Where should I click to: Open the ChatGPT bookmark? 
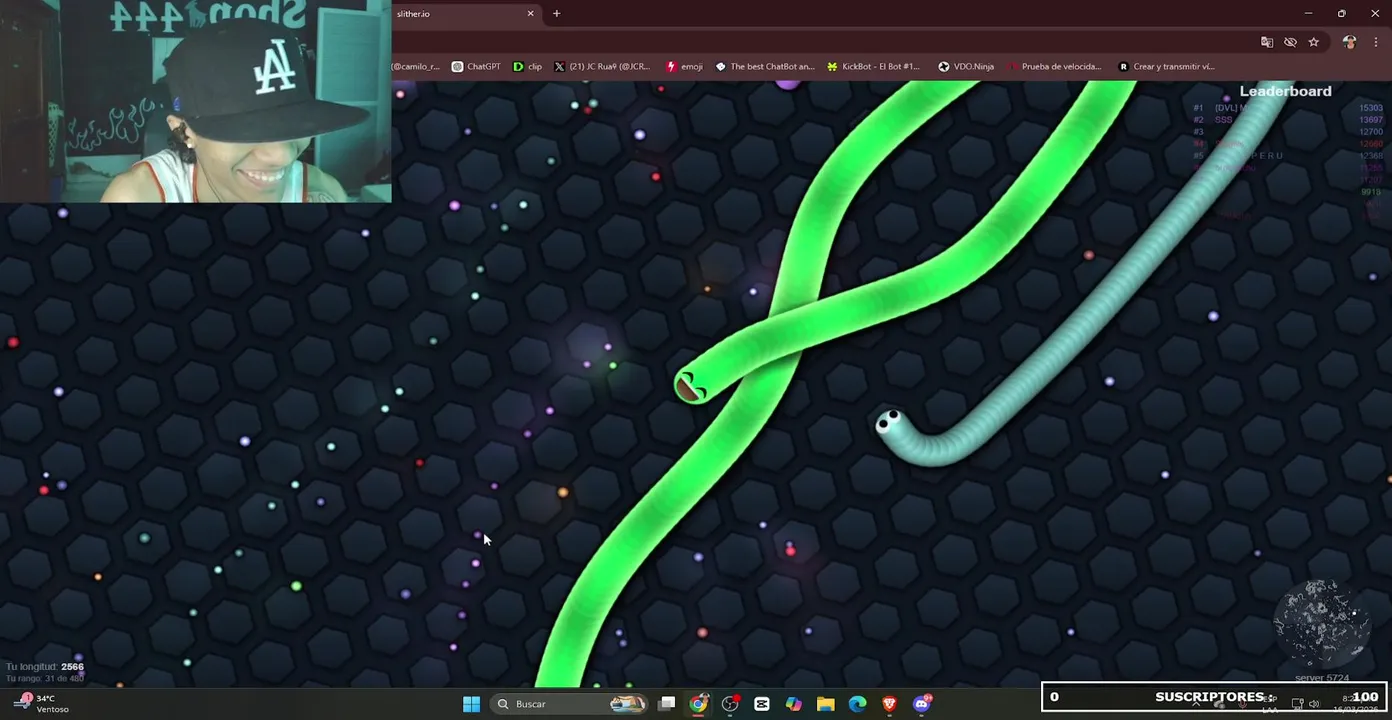pyautogui.click(x=476, y=67)
